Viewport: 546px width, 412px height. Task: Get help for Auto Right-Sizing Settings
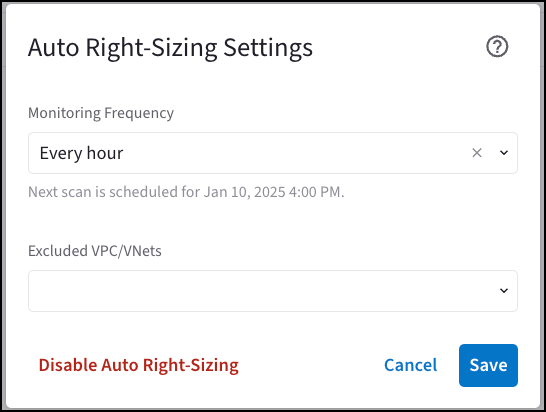pyautogui.click(x=497, y=46)
